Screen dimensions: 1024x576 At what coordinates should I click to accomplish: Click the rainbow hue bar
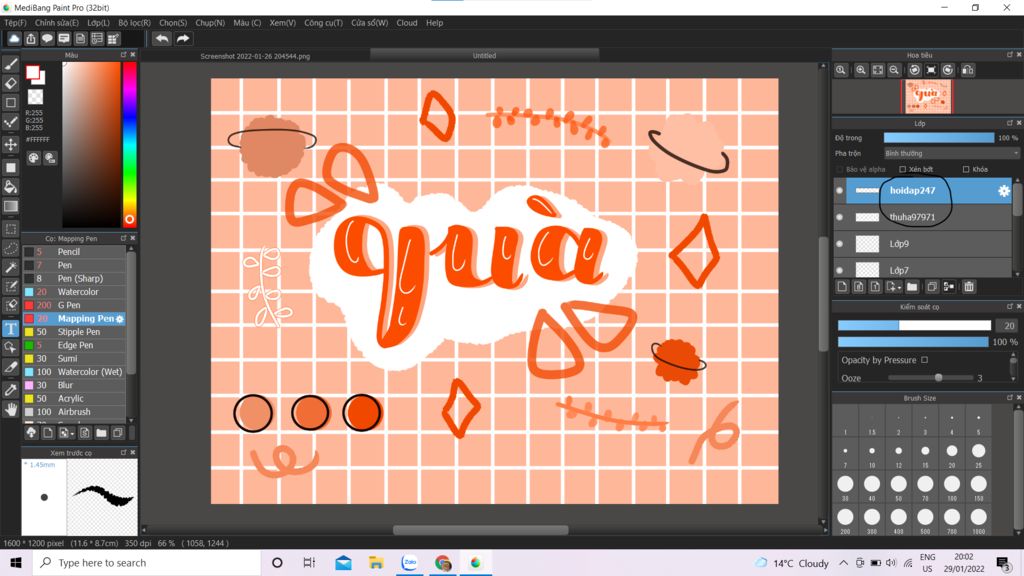129,144
